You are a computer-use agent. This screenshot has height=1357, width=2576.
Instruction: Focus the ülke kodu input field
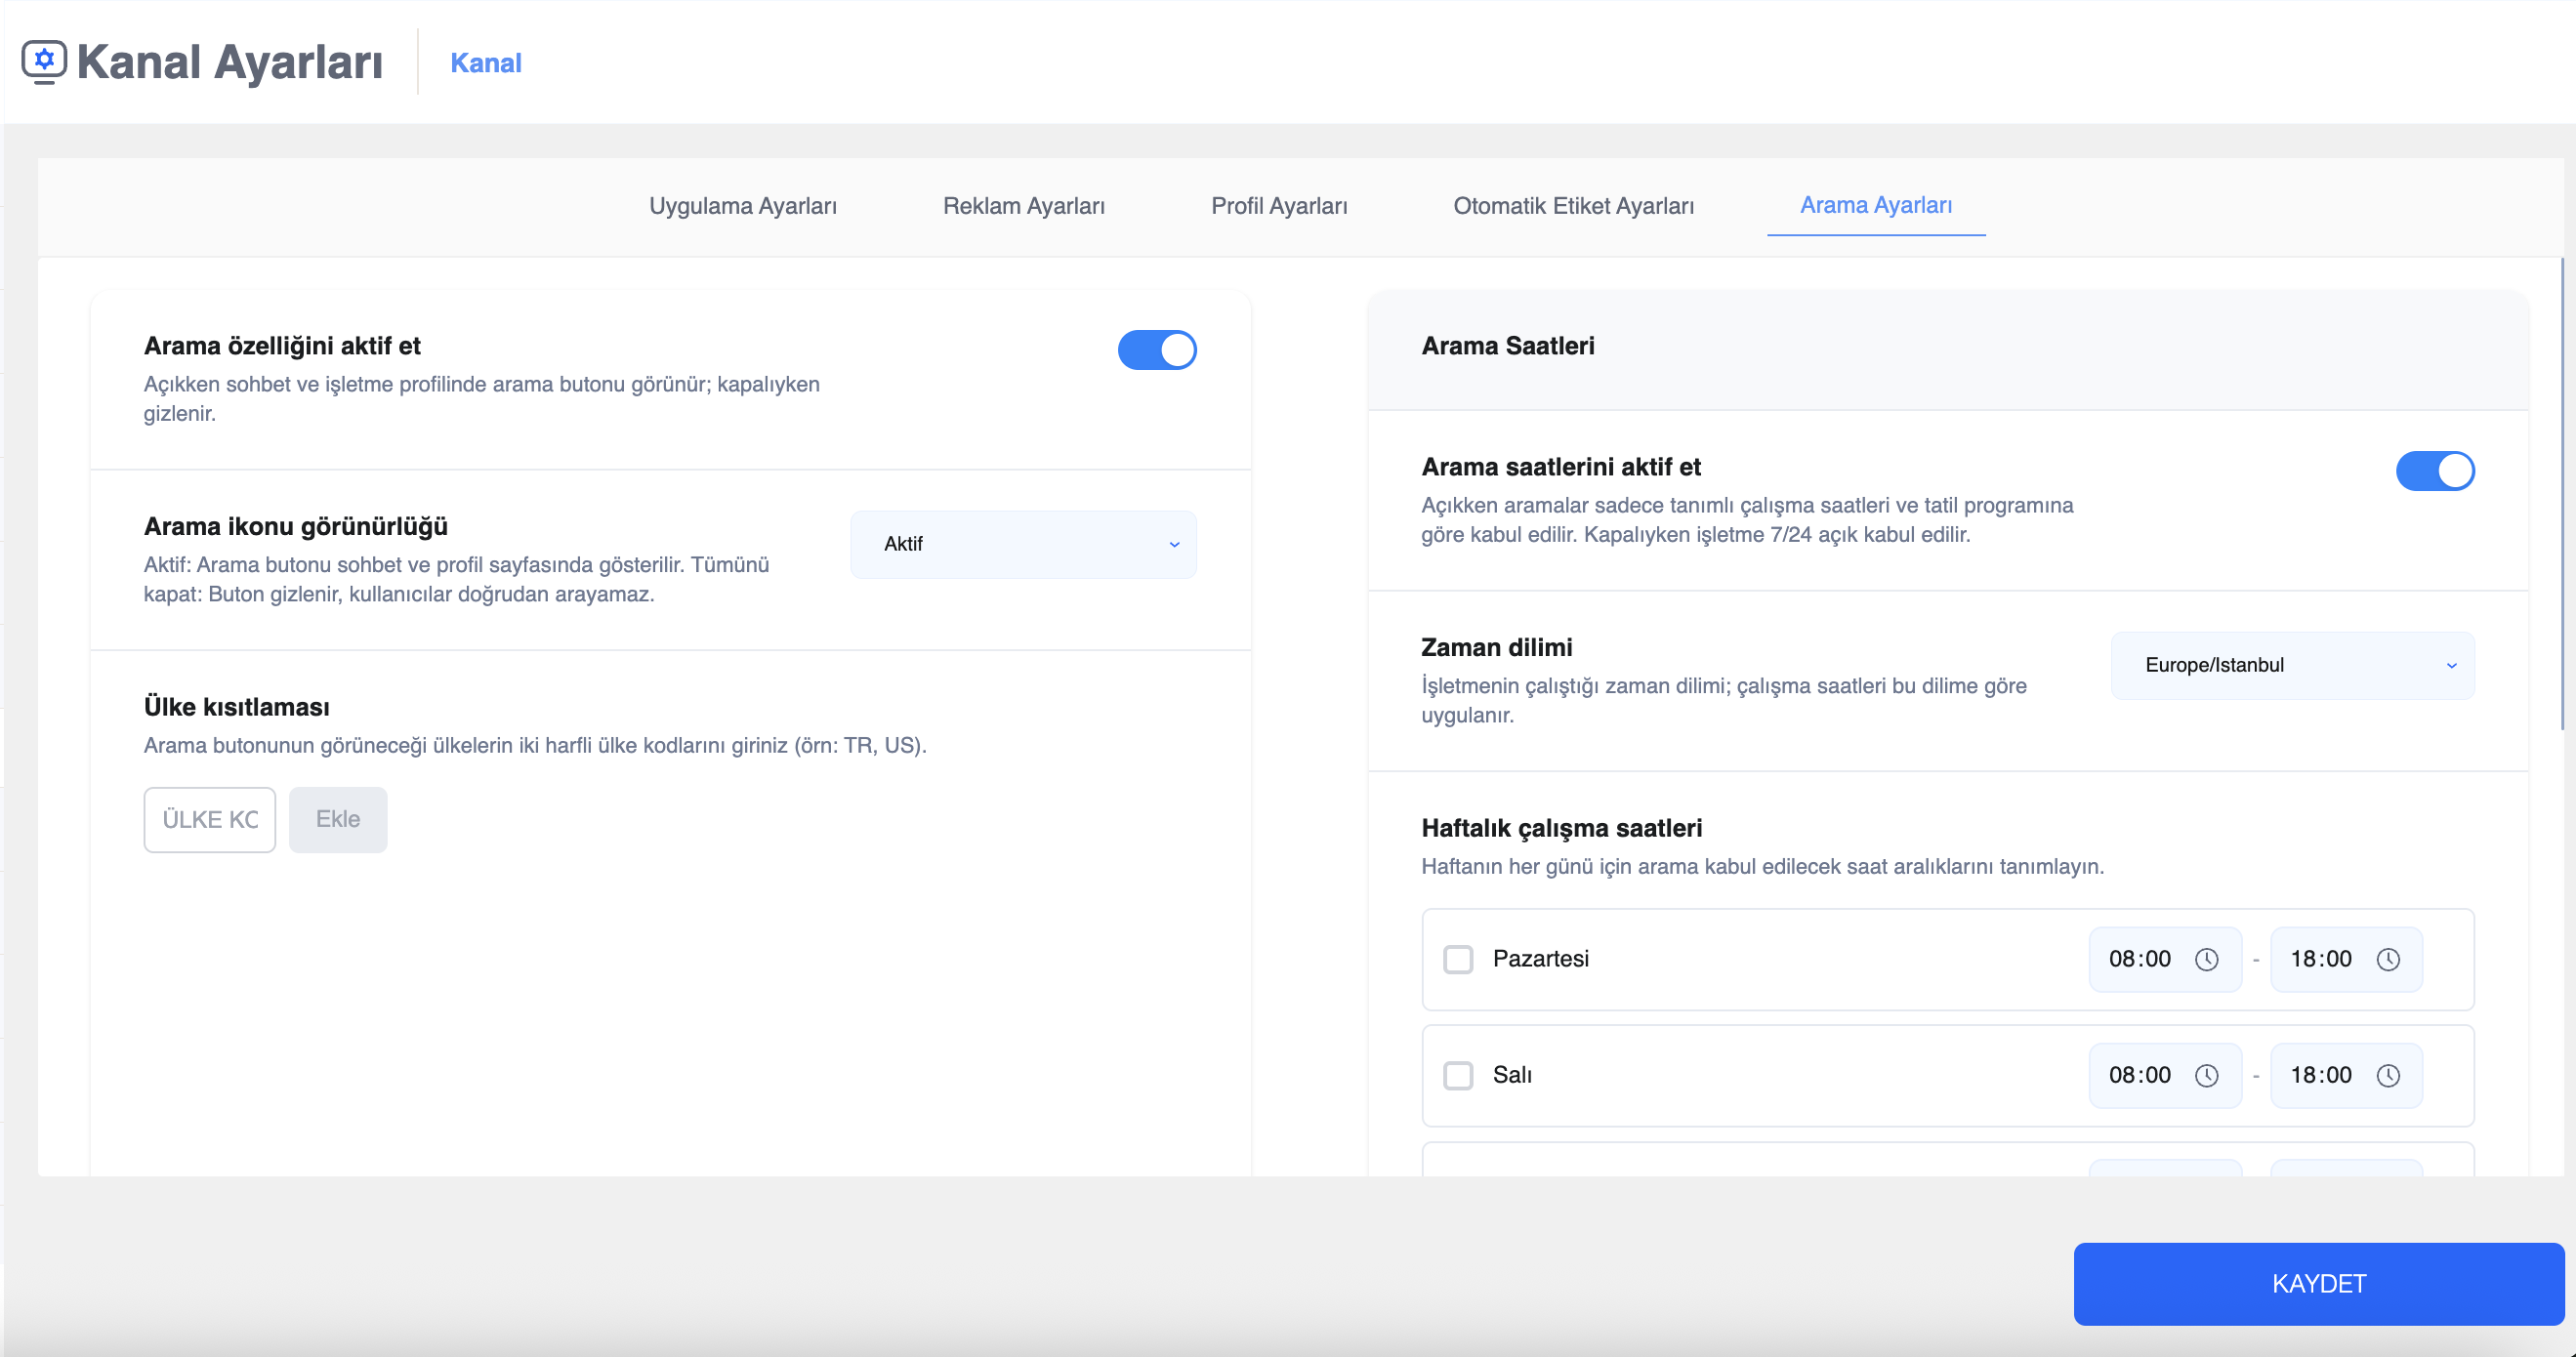(x=209, y=820)
